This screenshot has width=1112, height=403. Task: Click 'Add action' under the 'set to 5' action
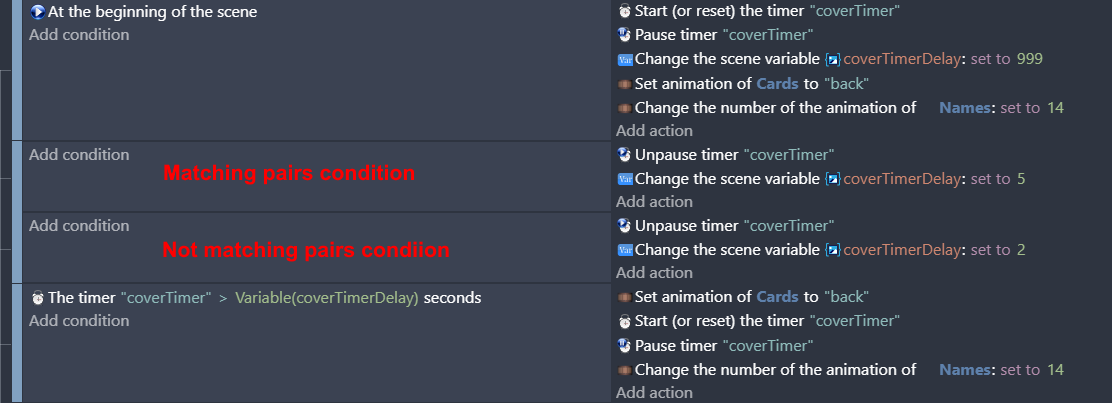(654, 202)
